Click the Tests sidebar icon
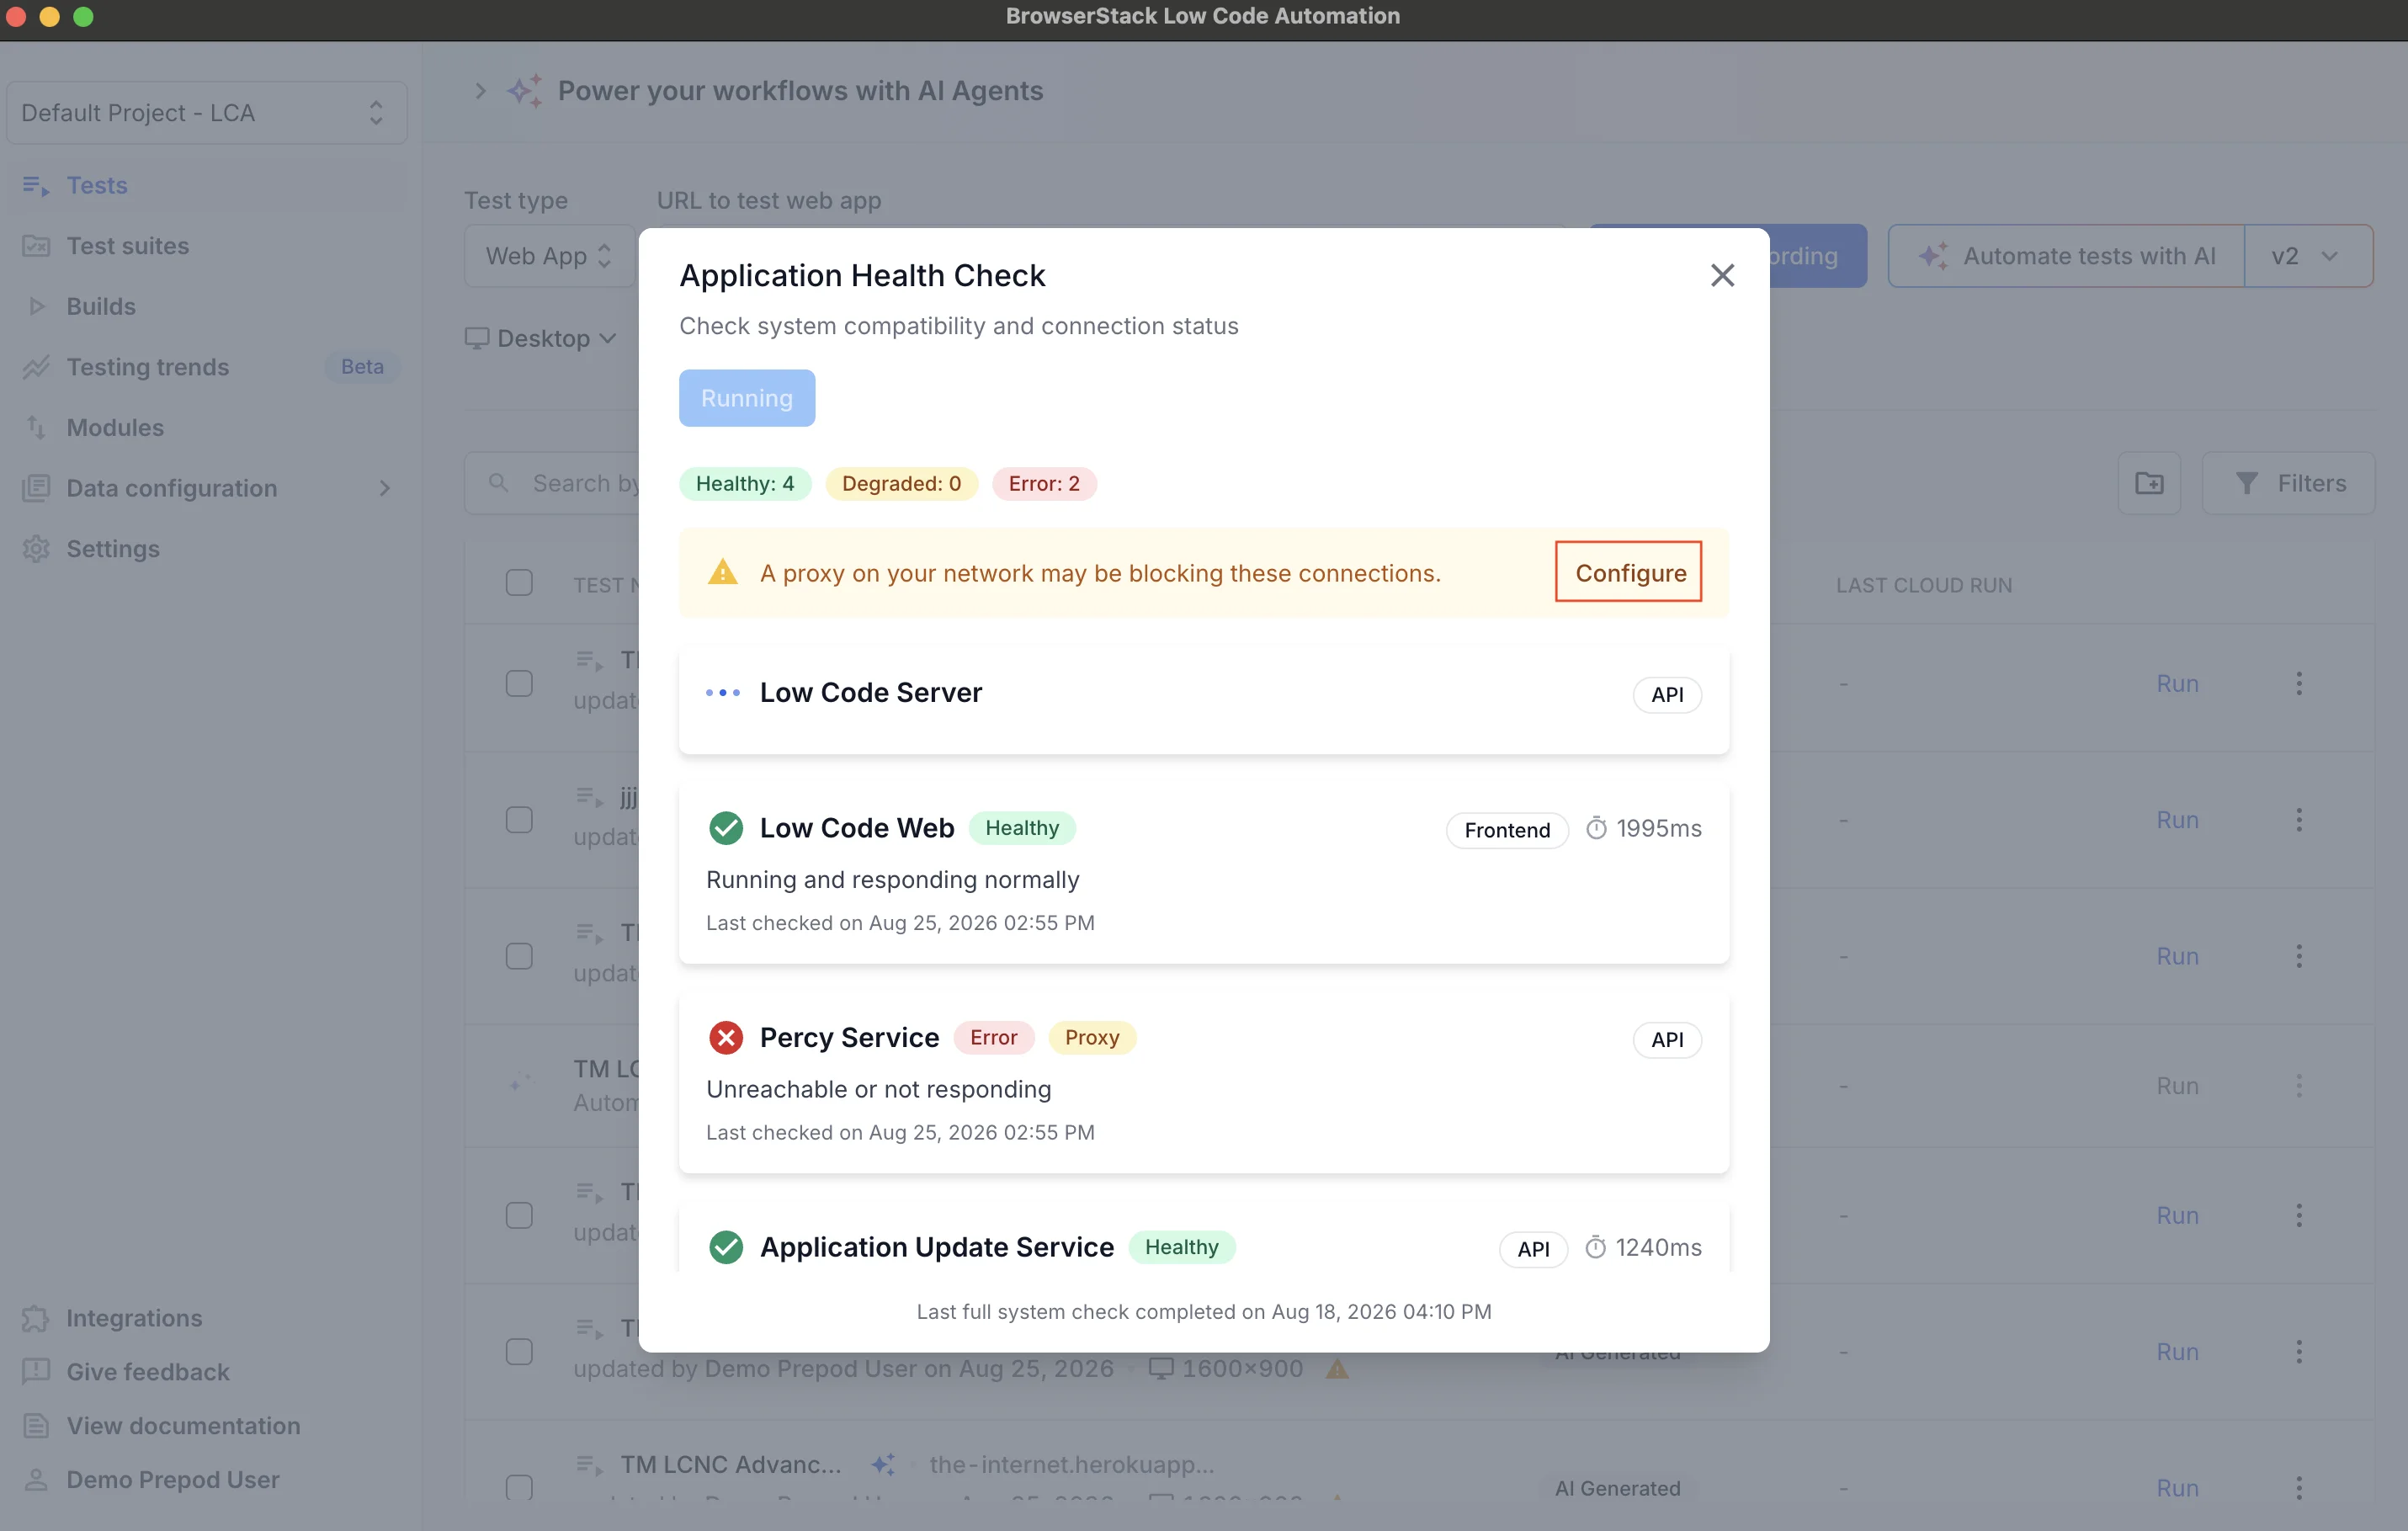Viewport: 2408px width, 1531px height. (36, 186)
